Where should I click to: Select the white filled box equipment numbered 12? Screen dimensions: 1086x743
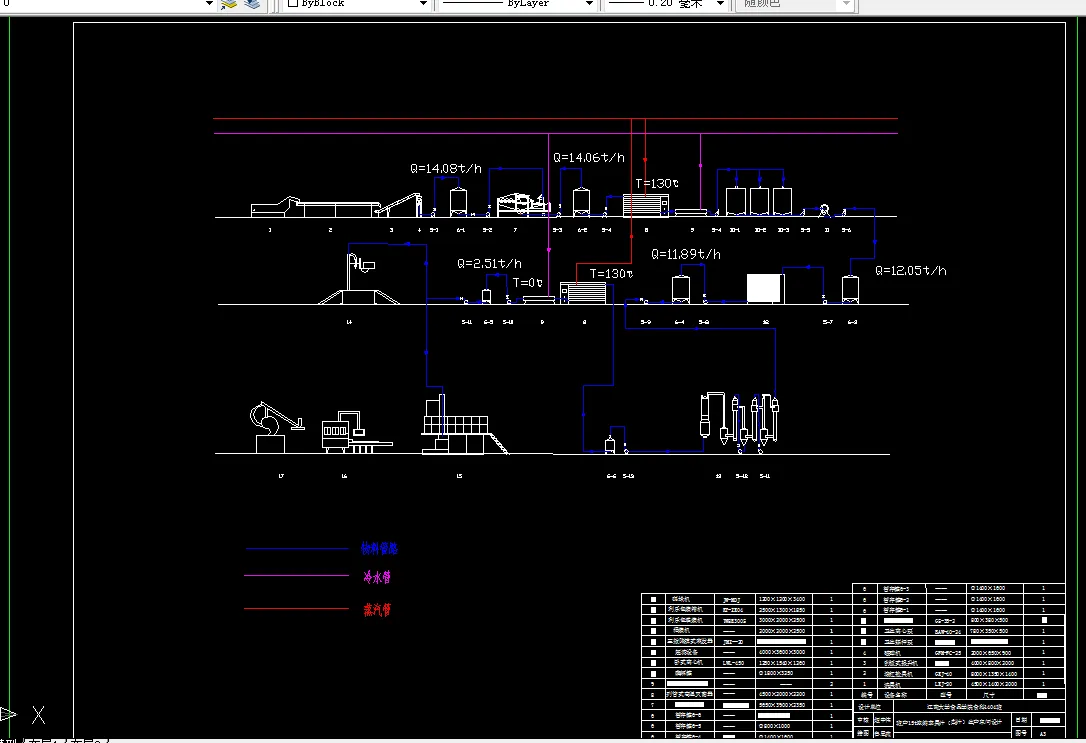click(765, 288)
